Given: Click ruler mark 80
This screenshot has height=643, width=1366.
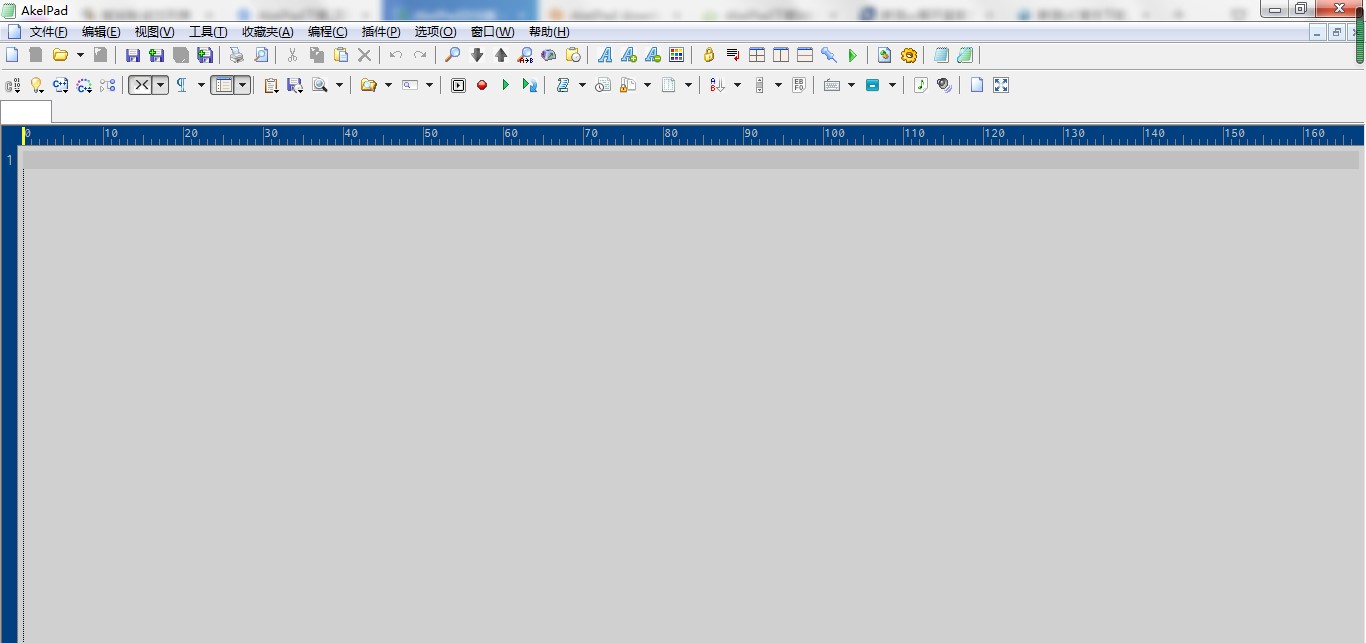Looking at the screenshot, I should coord(671,133).
